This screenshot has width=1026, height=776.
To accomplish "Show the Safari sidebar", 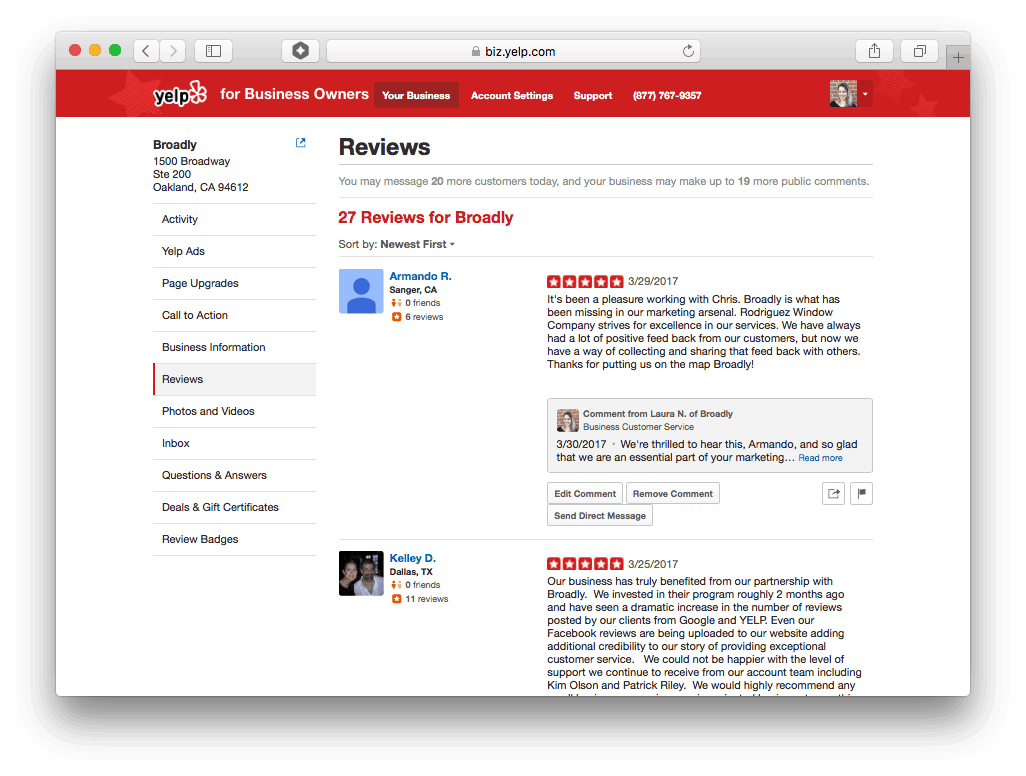I will pos(213,51).
